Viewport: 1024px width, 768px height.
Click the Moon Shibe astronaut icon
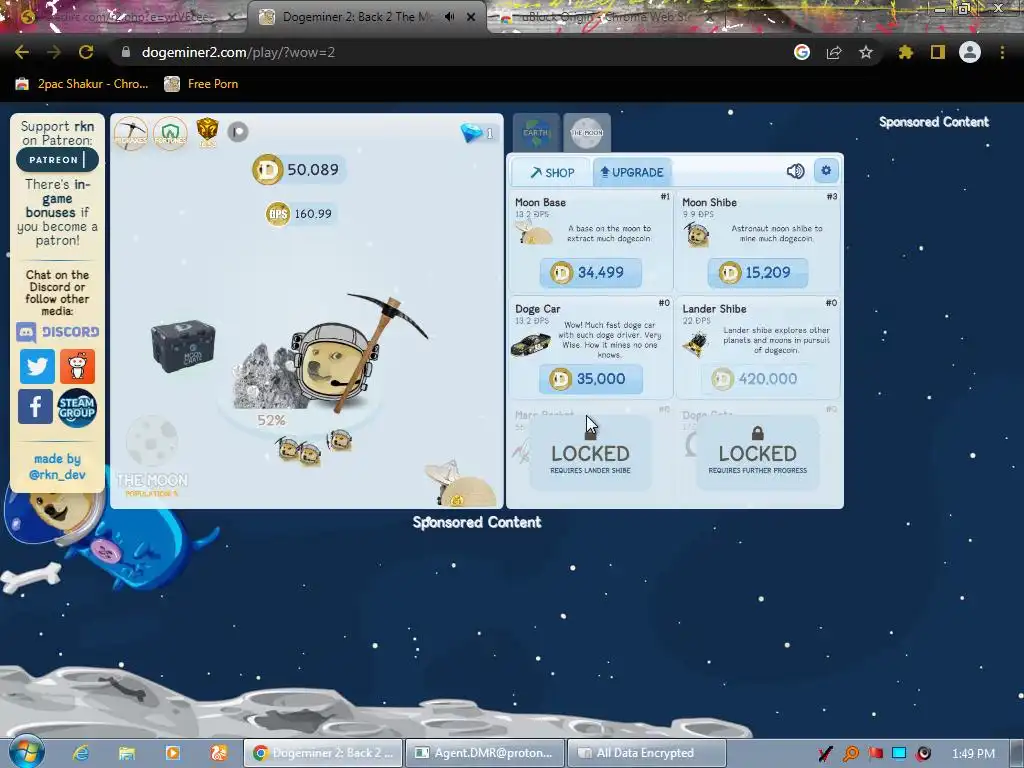697,234
